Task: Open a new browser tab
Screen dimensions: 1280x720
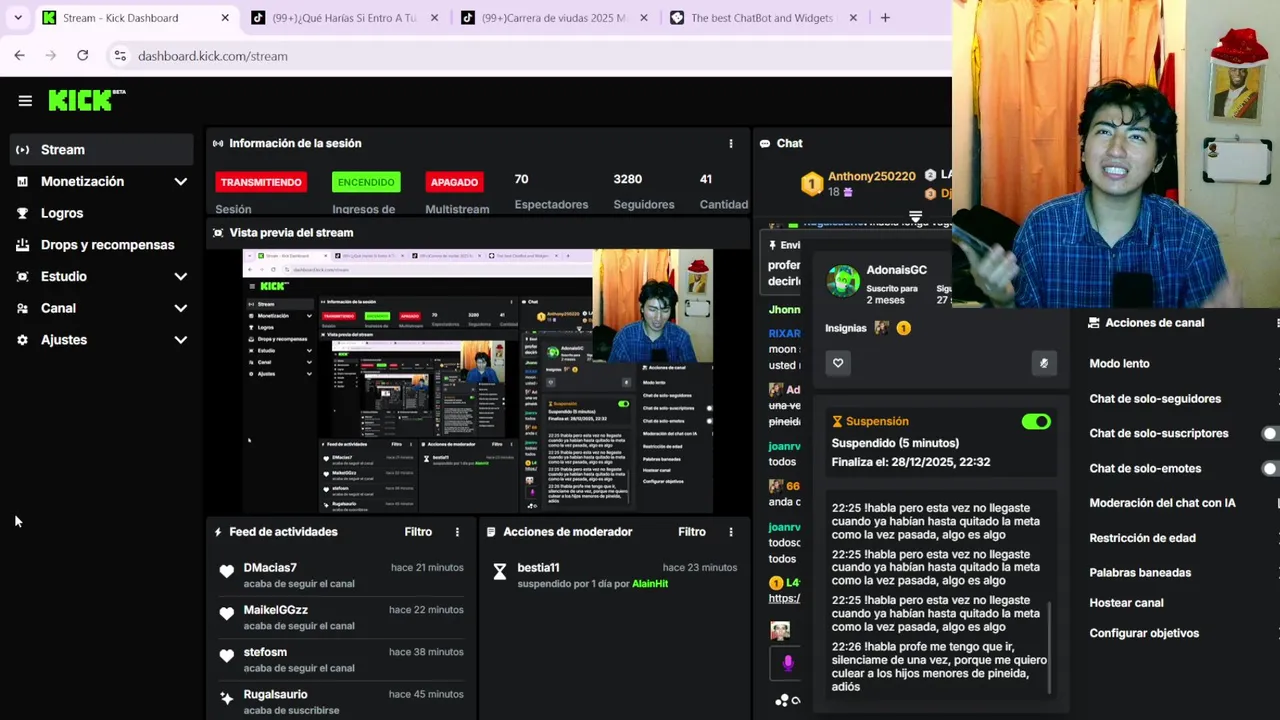Action: click(885, 18)
